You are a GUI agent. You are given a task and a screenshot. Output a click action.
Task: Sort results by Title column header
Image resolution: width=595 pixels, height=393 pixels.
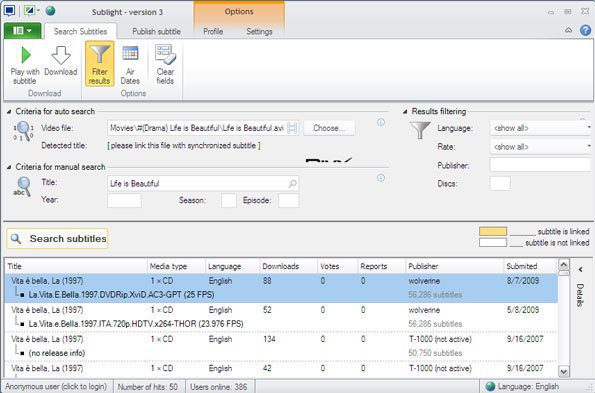76,266
